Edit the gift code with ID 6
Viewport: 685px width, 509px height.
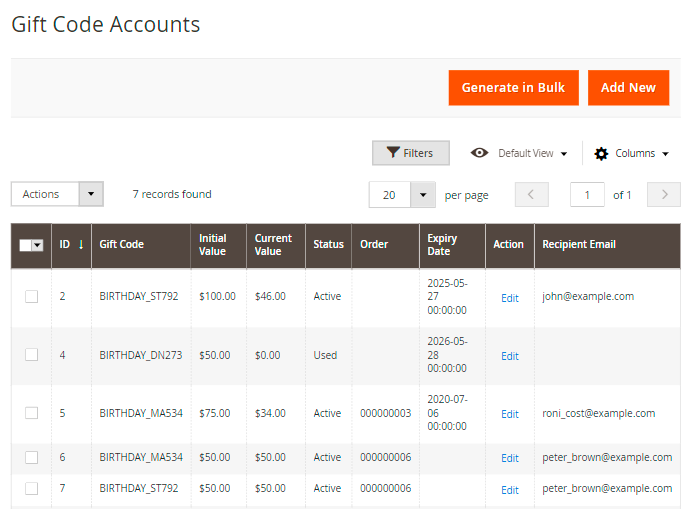510,458
